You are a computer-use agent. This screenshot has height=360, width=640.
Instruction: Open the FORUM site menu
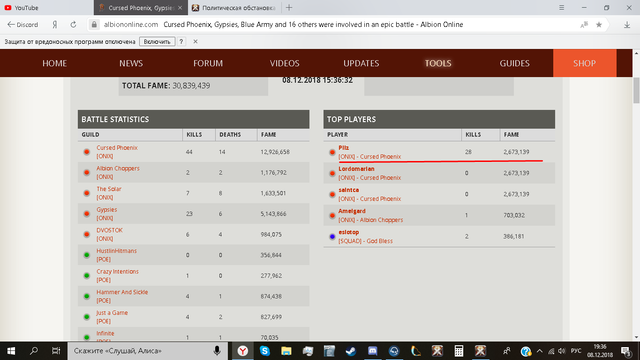208,63
